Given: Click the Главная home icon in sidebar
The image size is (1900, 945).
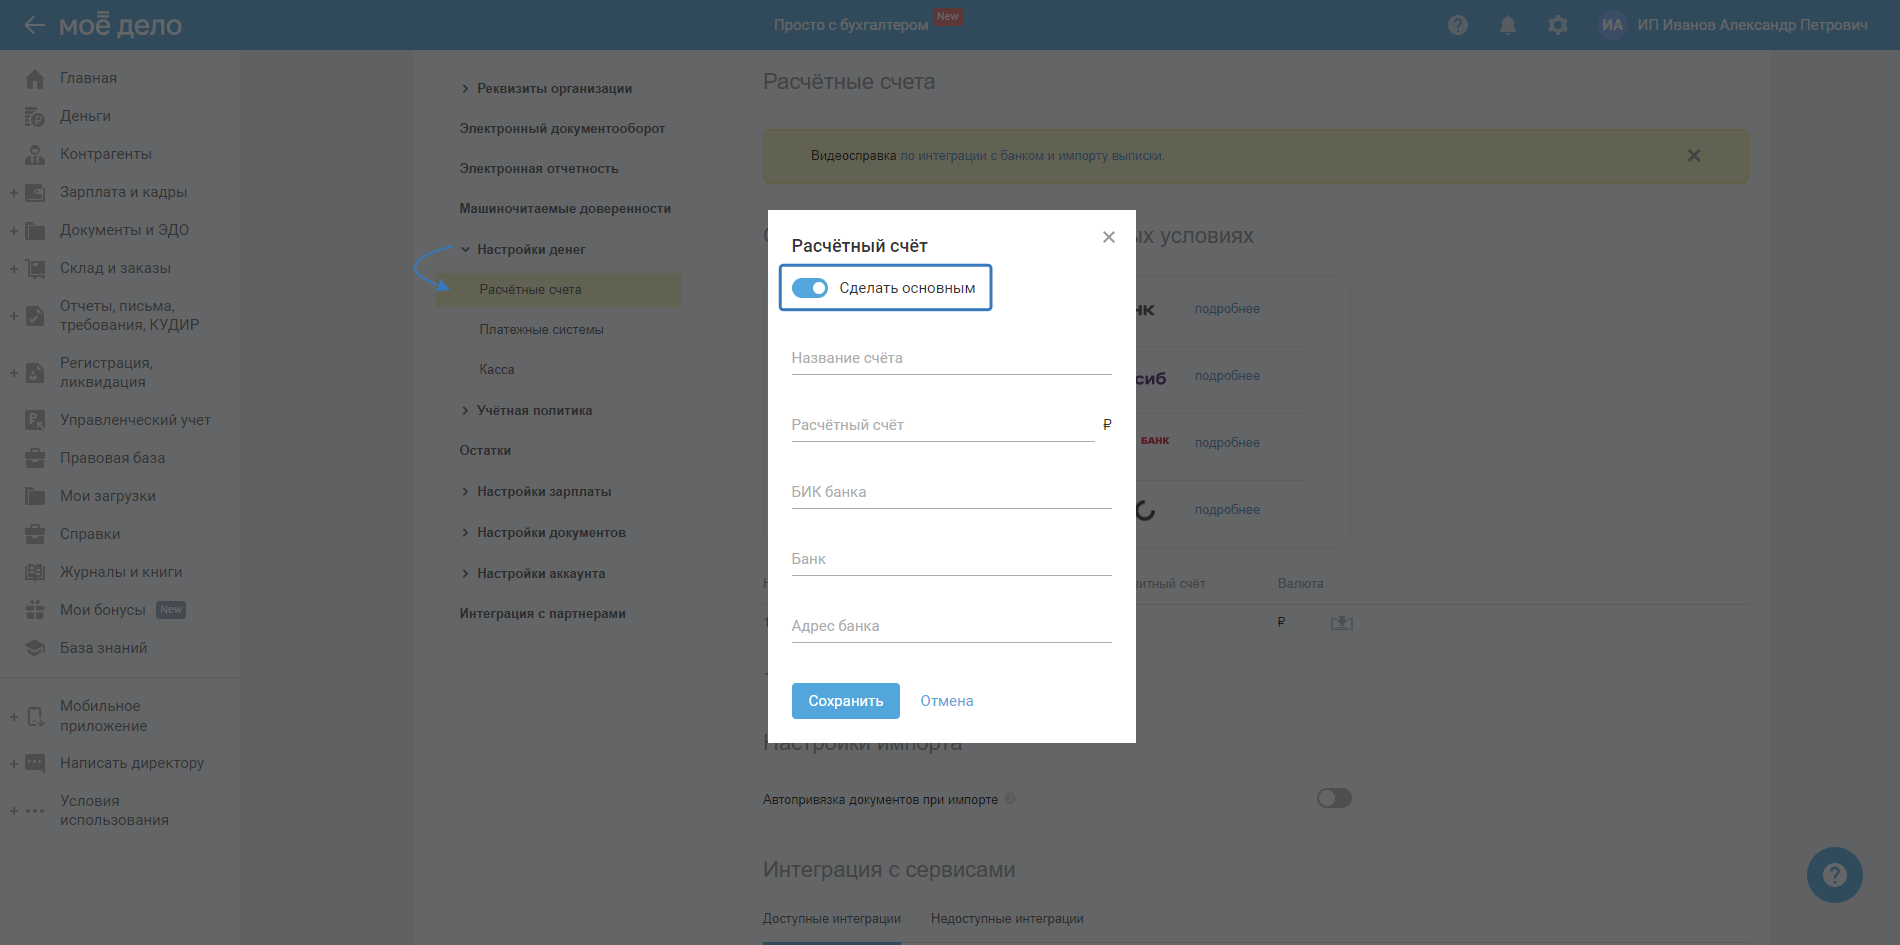Looking at the screenshot, I should [35, 78].
